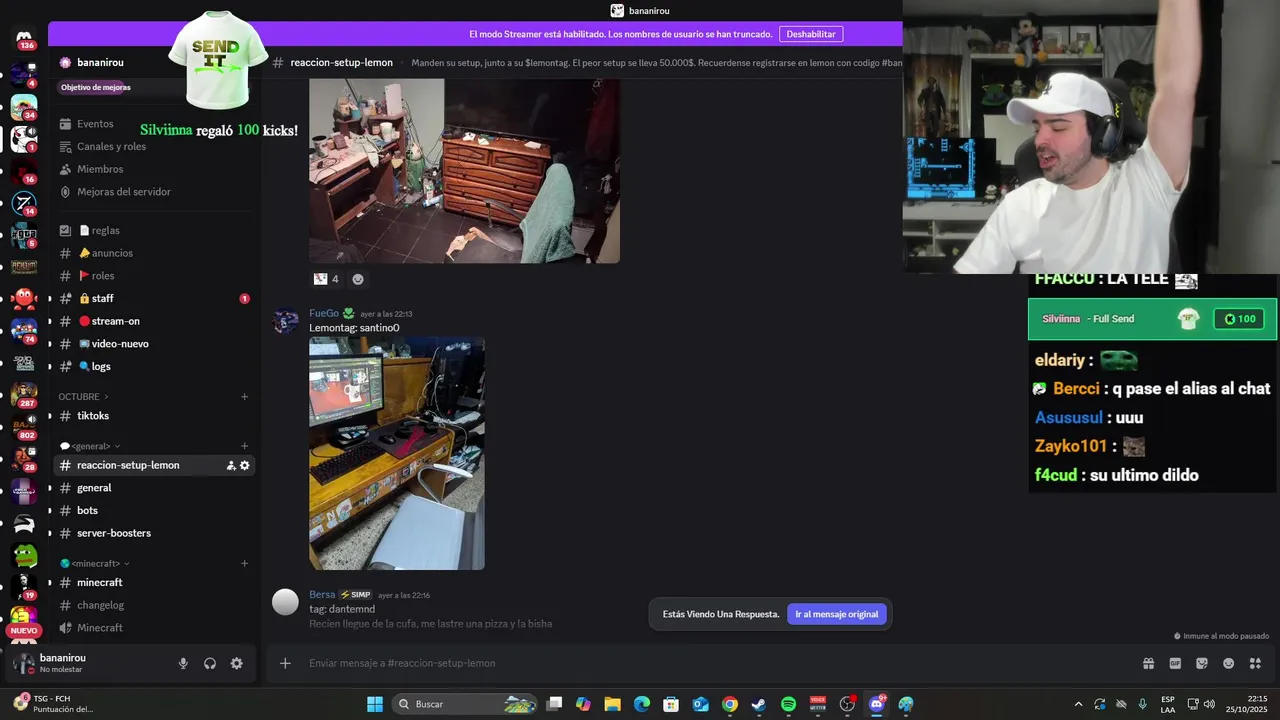
Task: Click the NUEVO unread indicator in server list
Action: pyautogui.click(x=24, y=631)
